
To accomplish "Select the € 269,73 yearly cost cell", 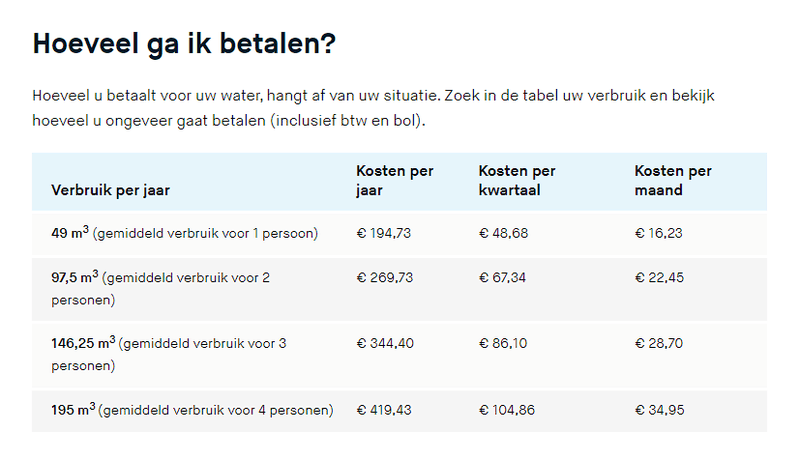I will (384, 277).
